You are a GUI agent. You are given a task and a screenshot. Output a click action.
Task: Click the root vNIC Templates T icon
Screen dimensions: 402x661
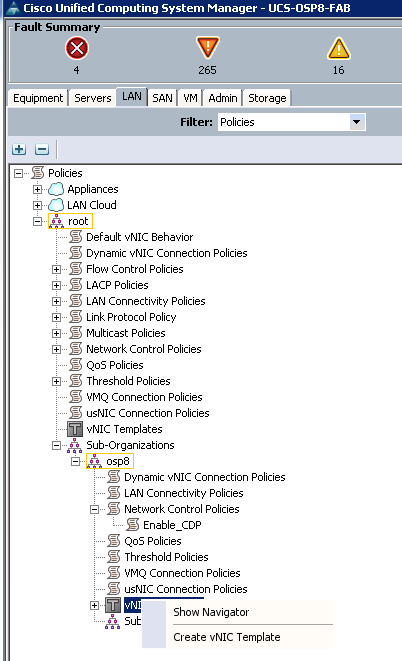coord(75,429)
